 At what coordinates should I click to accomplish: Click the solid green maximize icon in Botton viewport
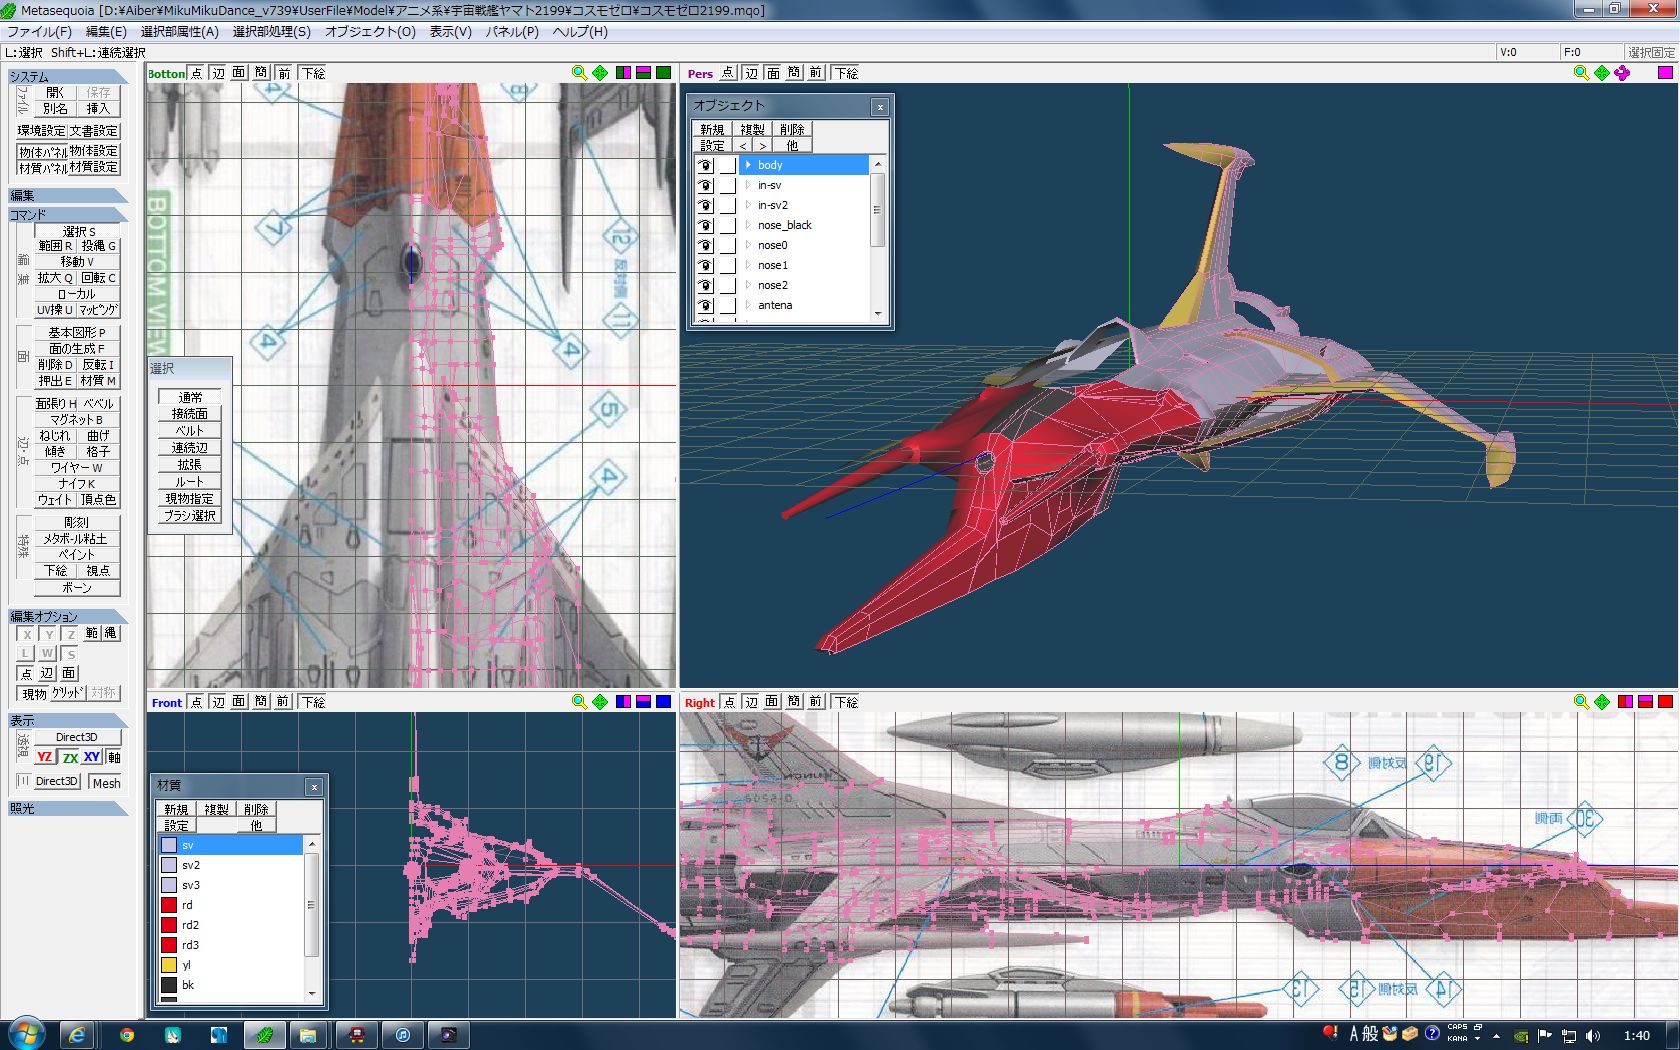(663, 73)
